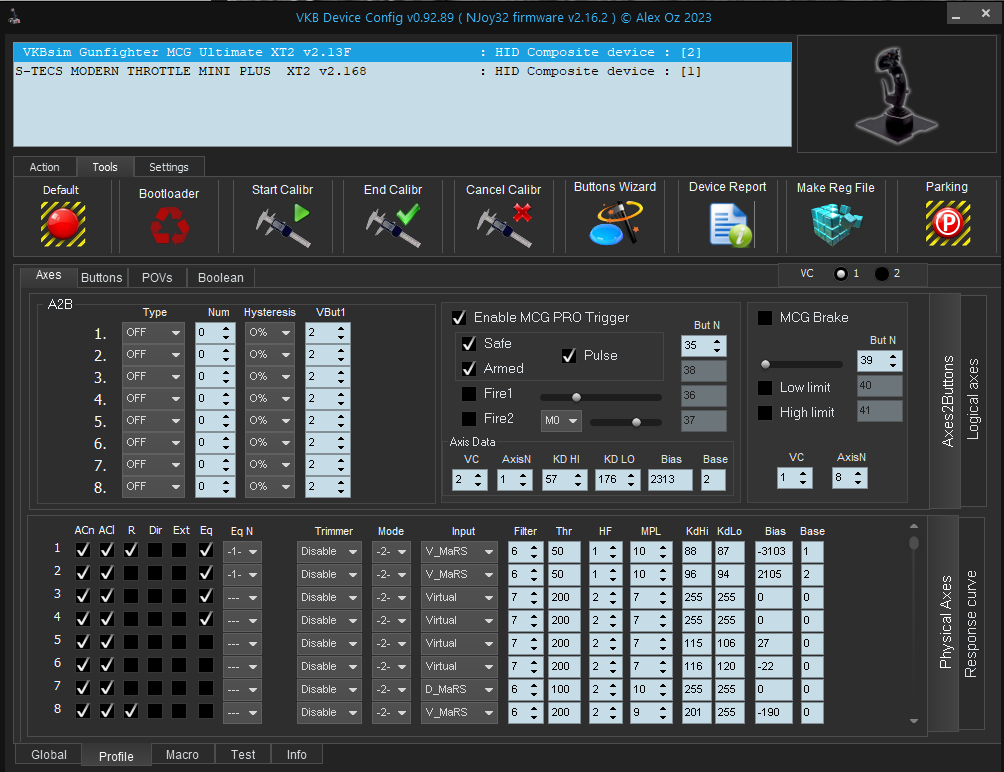Click the red Default reset icon
The height and width of the screenshot is (772, 1004).
pos(62,223)
